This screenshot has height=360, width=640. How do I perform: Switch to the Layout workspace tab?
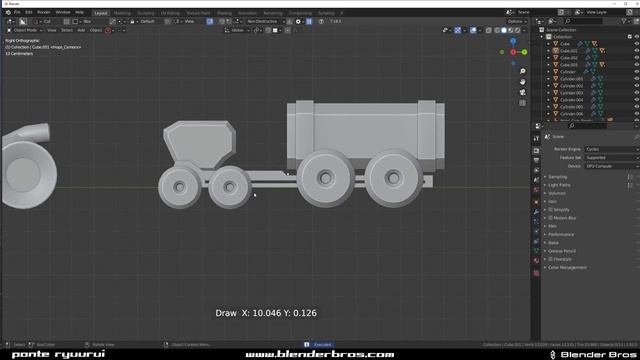coord(101,13)
